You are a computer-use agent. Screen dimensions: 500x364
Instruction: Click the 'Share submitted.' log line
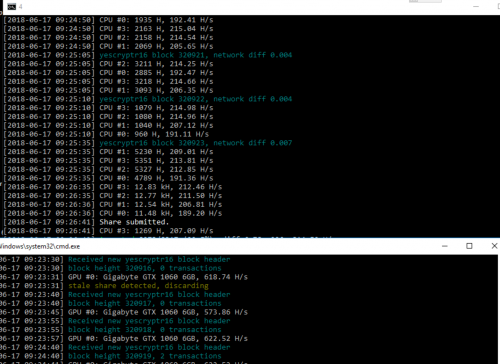(x=134, y=222)
